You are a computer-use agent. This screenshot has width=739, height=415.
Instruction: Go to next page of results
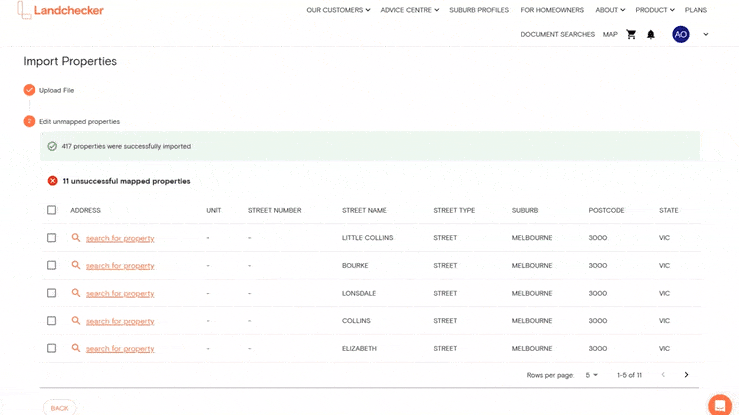pyautogui.click(x=686, y=374)
